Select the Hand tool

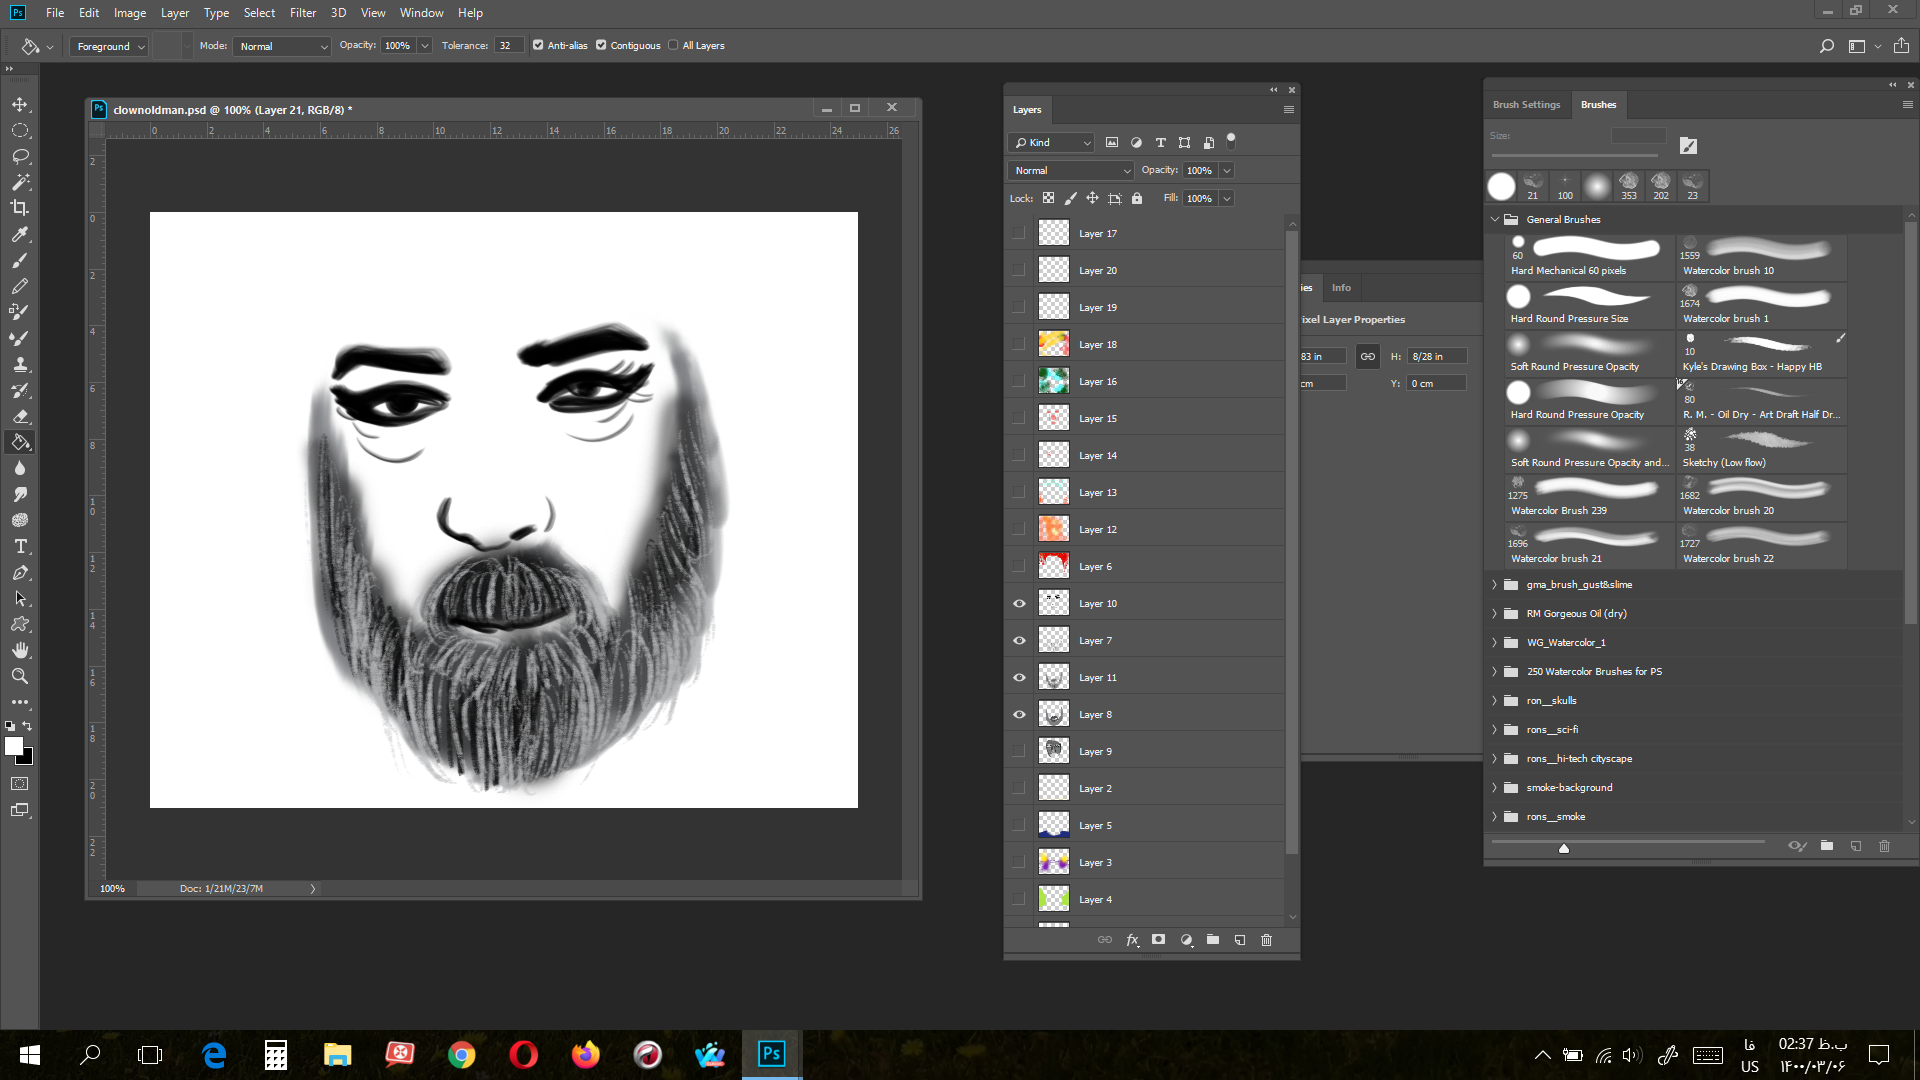pos(20,650)
